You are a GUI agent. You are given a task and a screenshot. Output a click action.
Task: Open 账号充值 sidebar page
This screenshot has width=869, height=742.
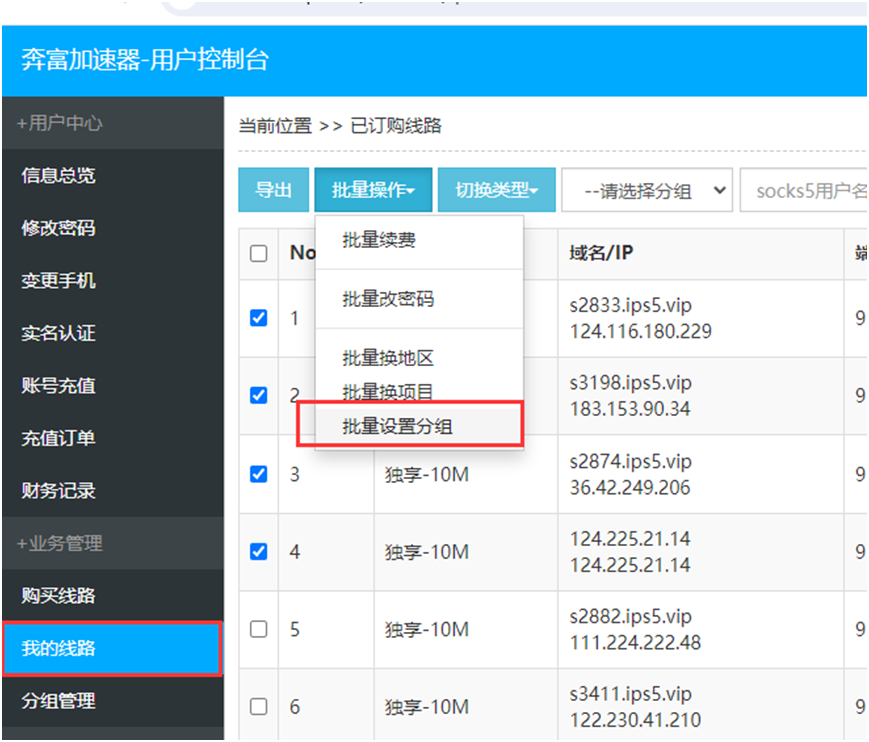click(59, 385)
